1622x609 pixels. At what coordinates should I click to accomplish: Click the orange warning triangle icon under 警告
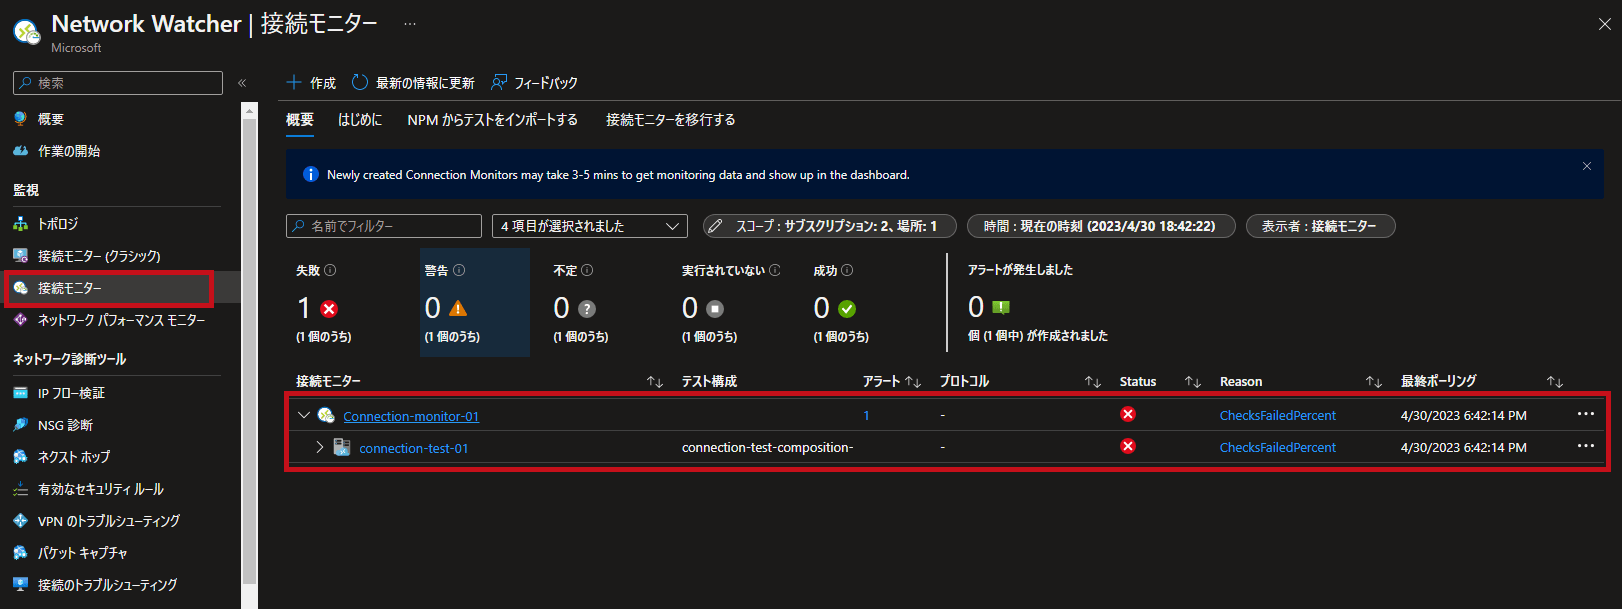point(458,308)
